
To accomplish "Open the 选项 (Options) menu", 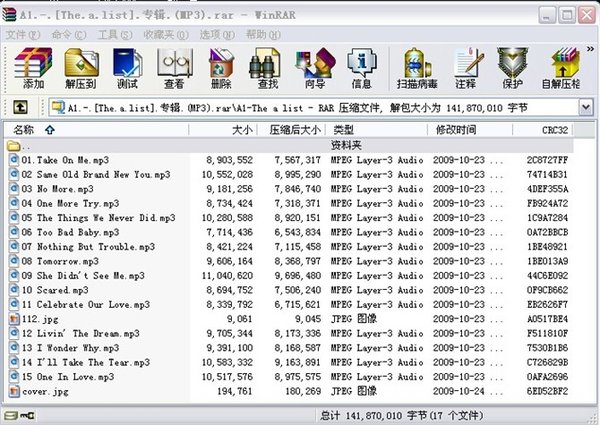I will (217, 35).
